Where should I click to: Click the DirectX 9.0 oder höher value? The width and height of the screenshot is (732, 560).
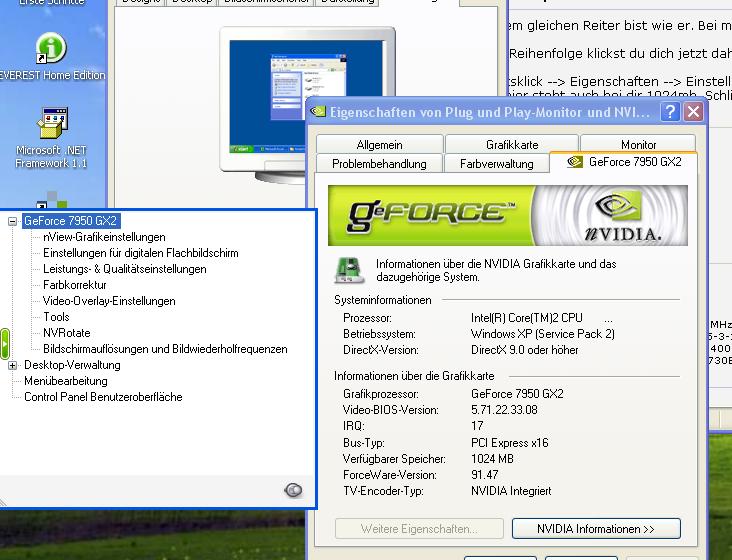pos(524,350)
